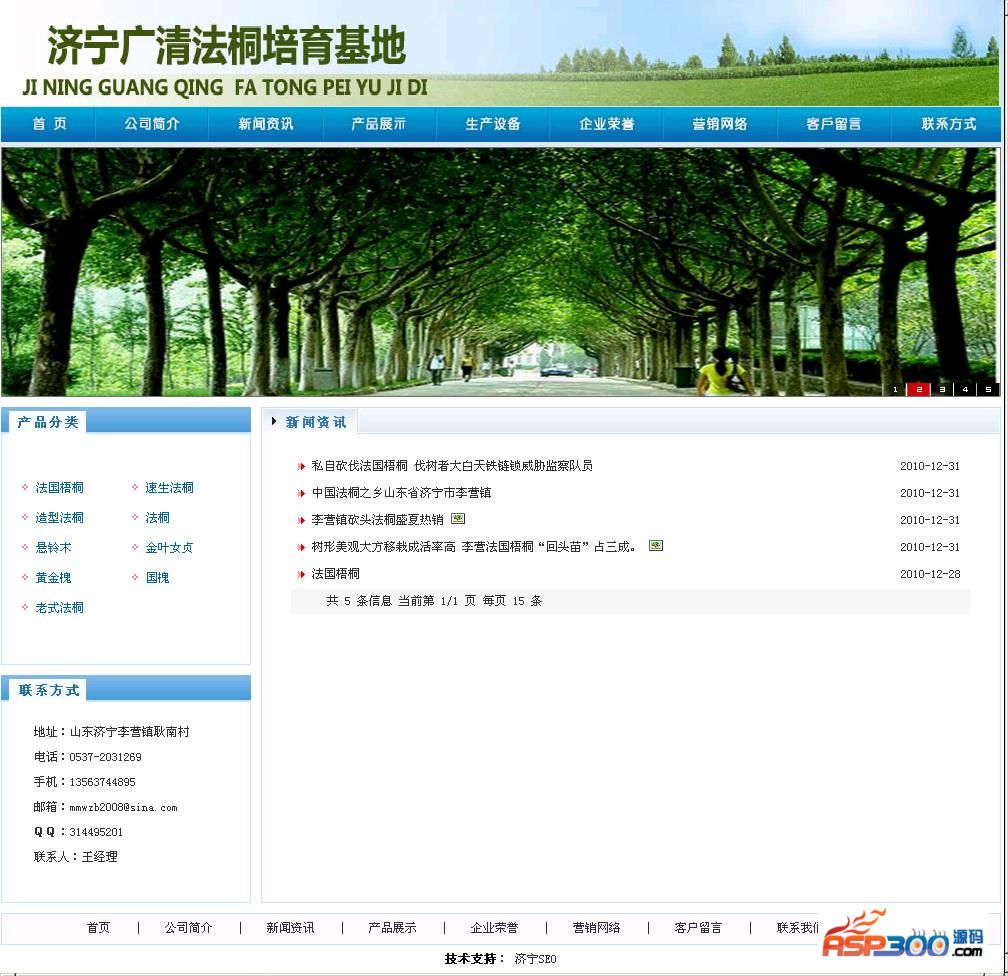Click red arrow bullet before 树形美观大方
The height and width of the screenshot is (976, 1008).
point(301,547)
